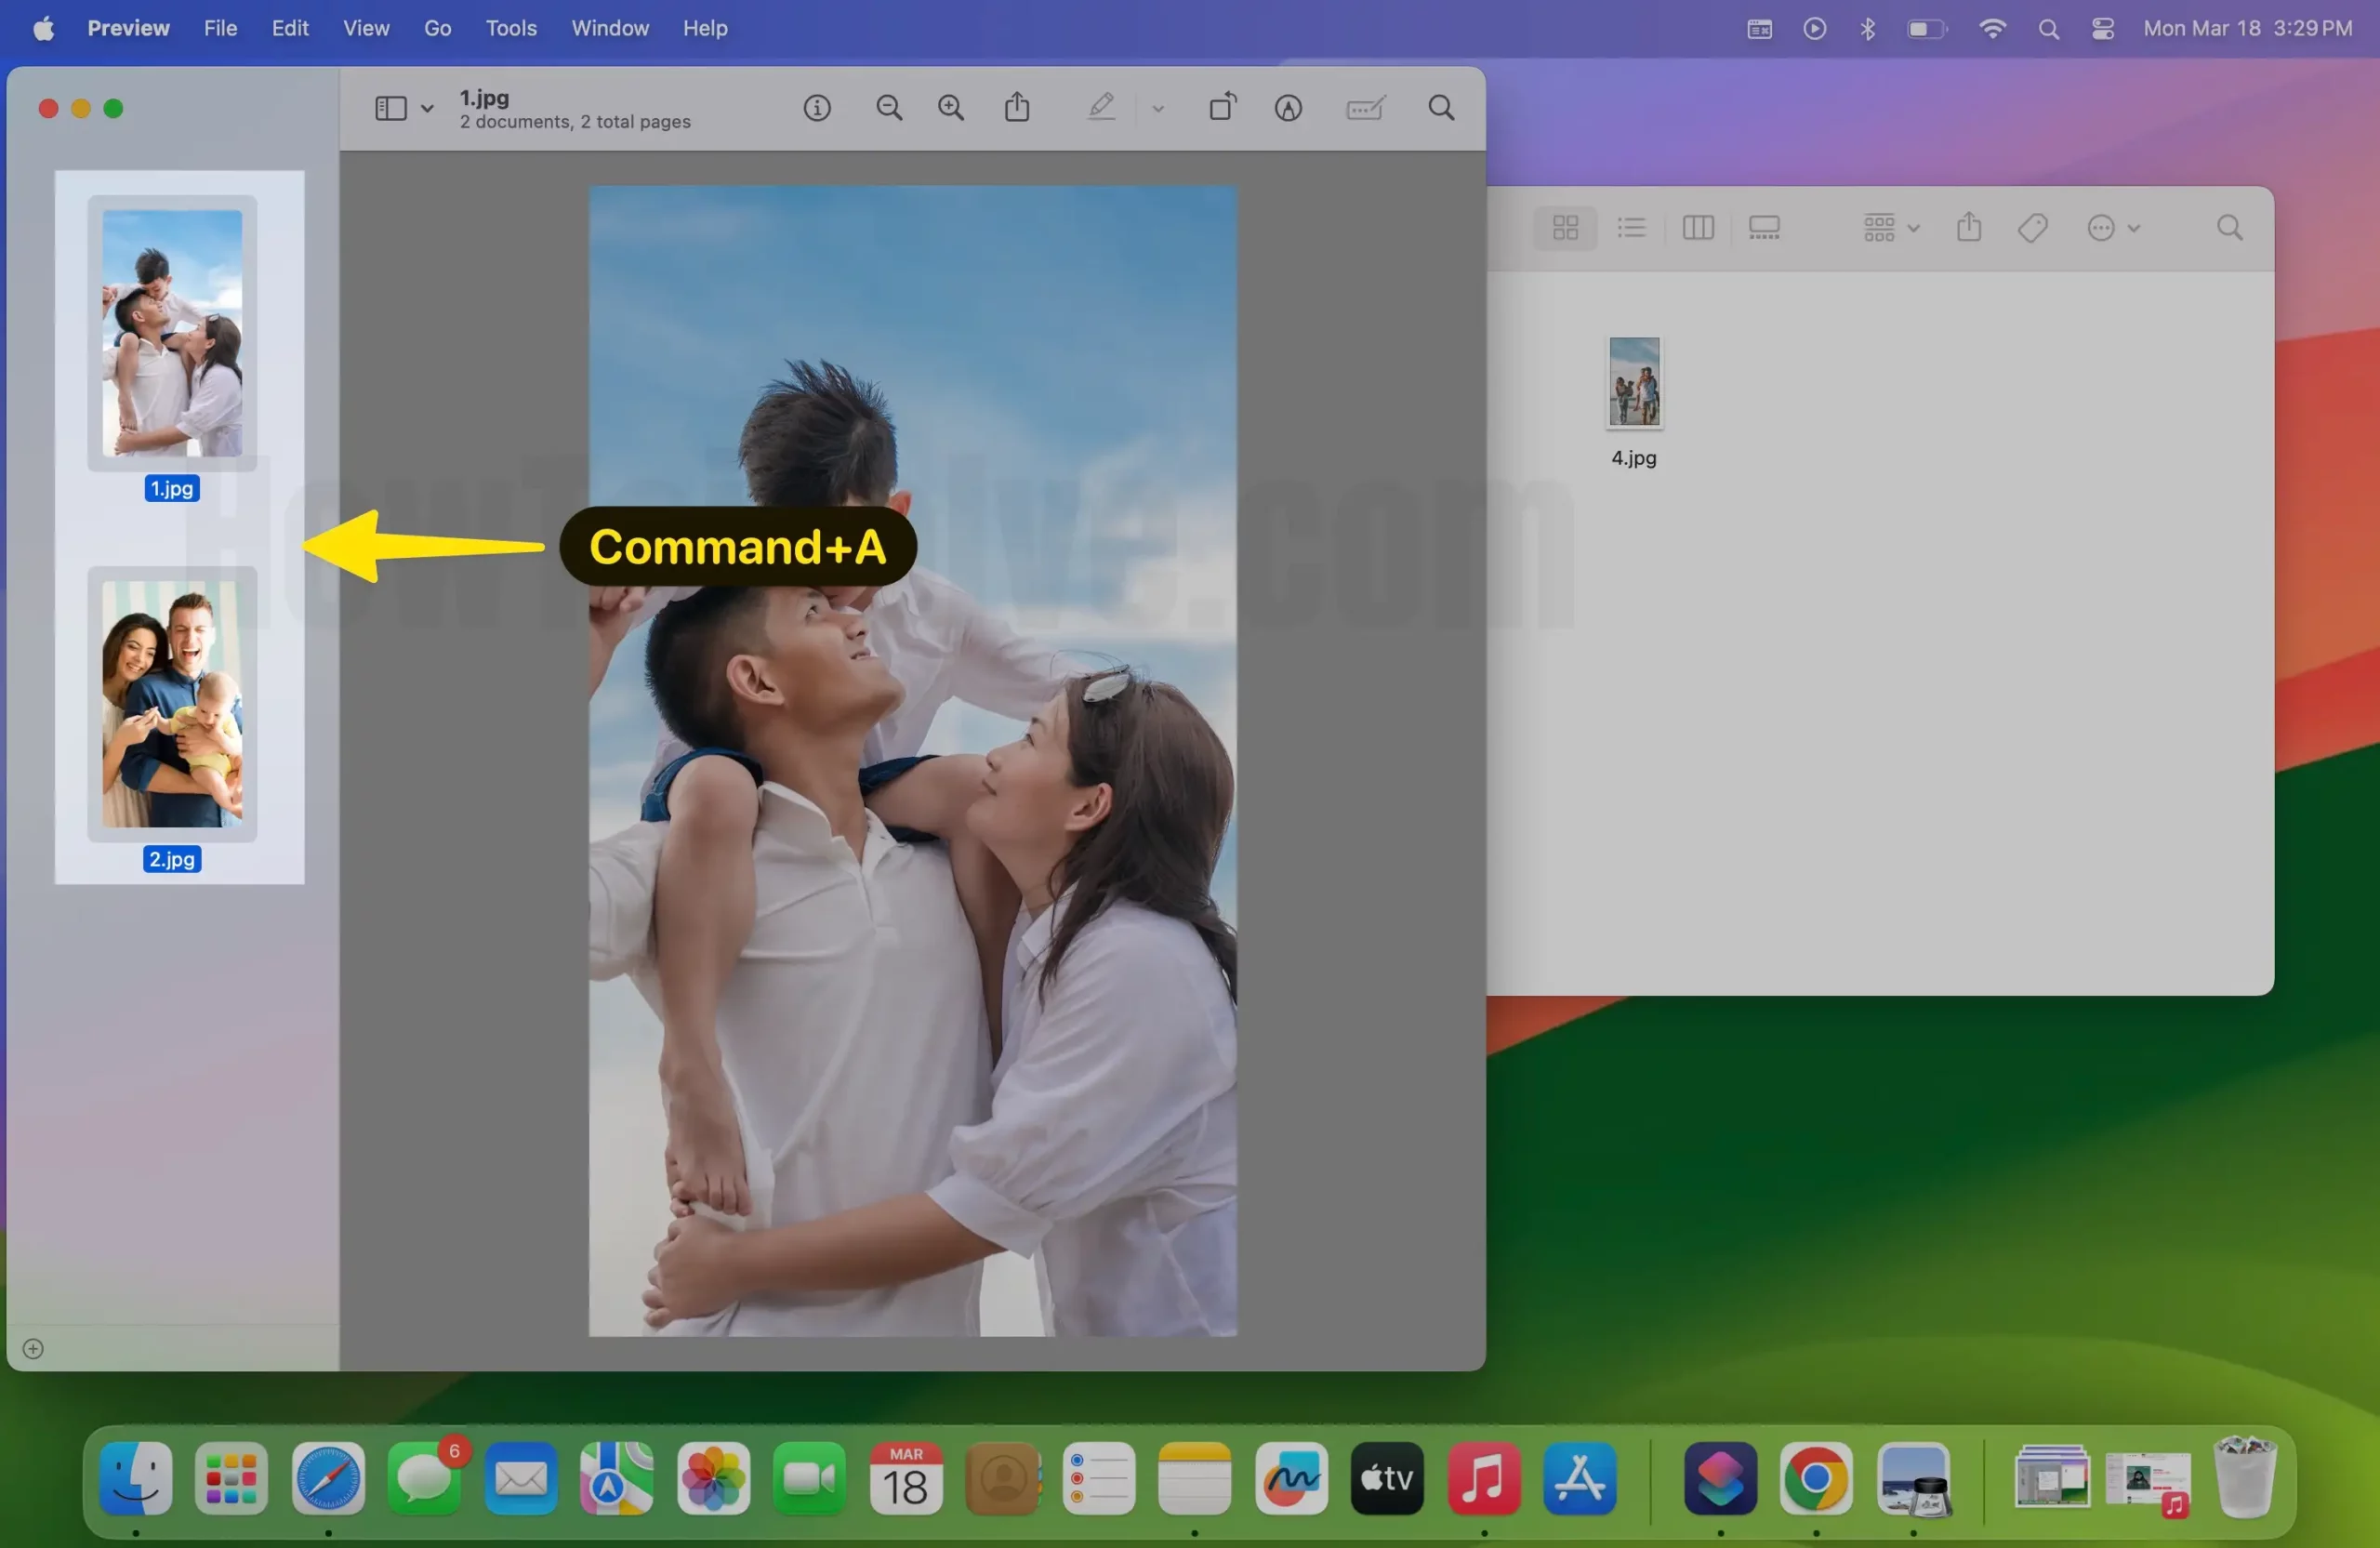
Task: Open the Edit menu
Action: coord(290,28)
